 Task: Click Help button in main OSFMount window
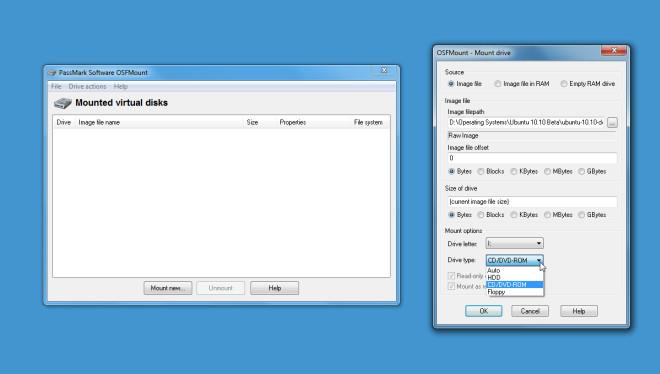tap(274, 288)
